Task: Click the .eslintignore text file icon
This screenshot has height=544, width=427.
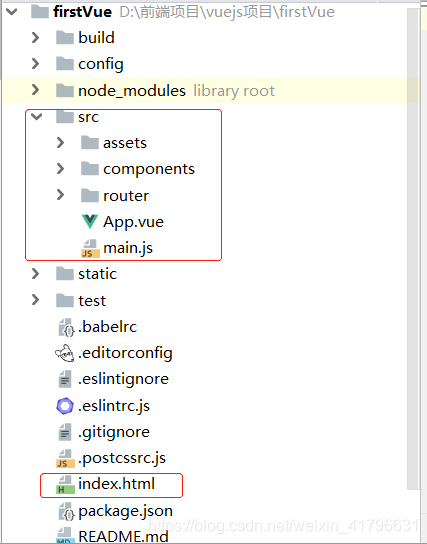Action: point(65,379)
